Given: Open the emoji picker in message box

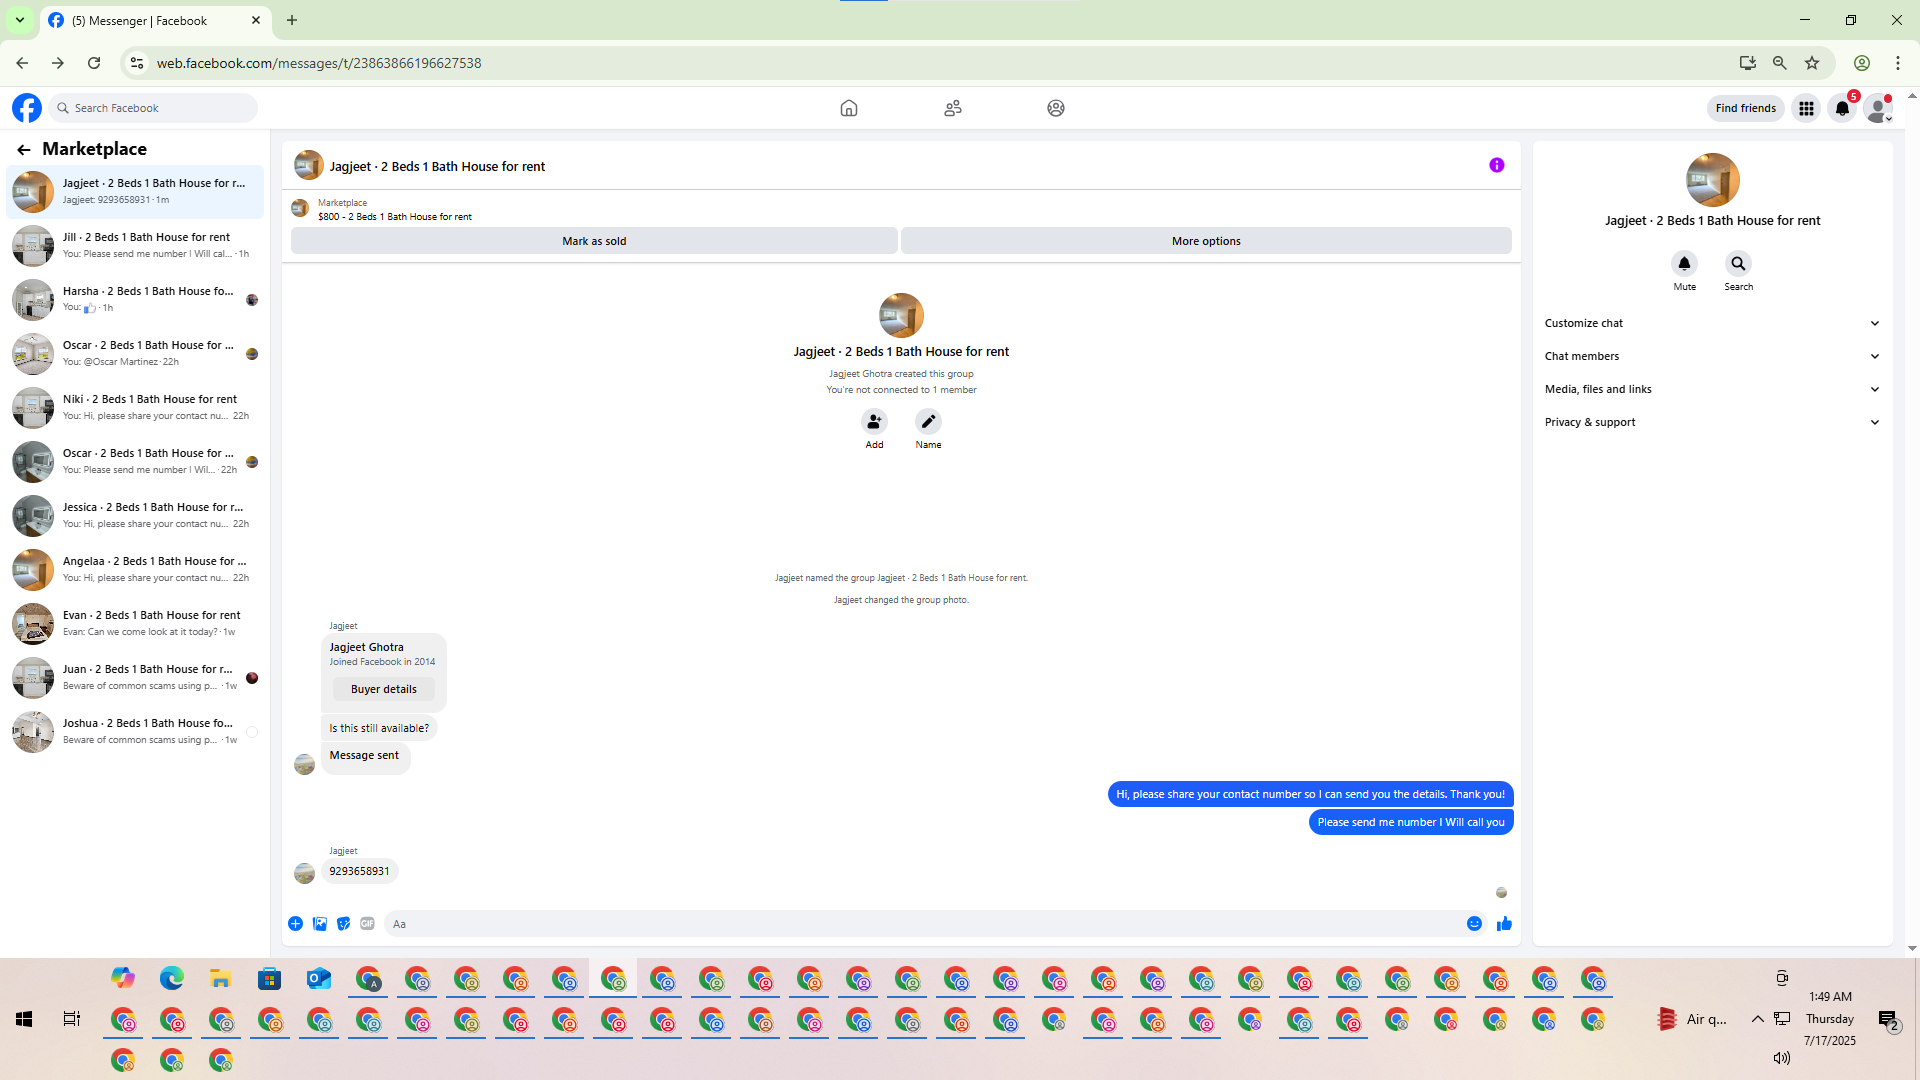Looking at the screenshot, I should [1475, 924].
